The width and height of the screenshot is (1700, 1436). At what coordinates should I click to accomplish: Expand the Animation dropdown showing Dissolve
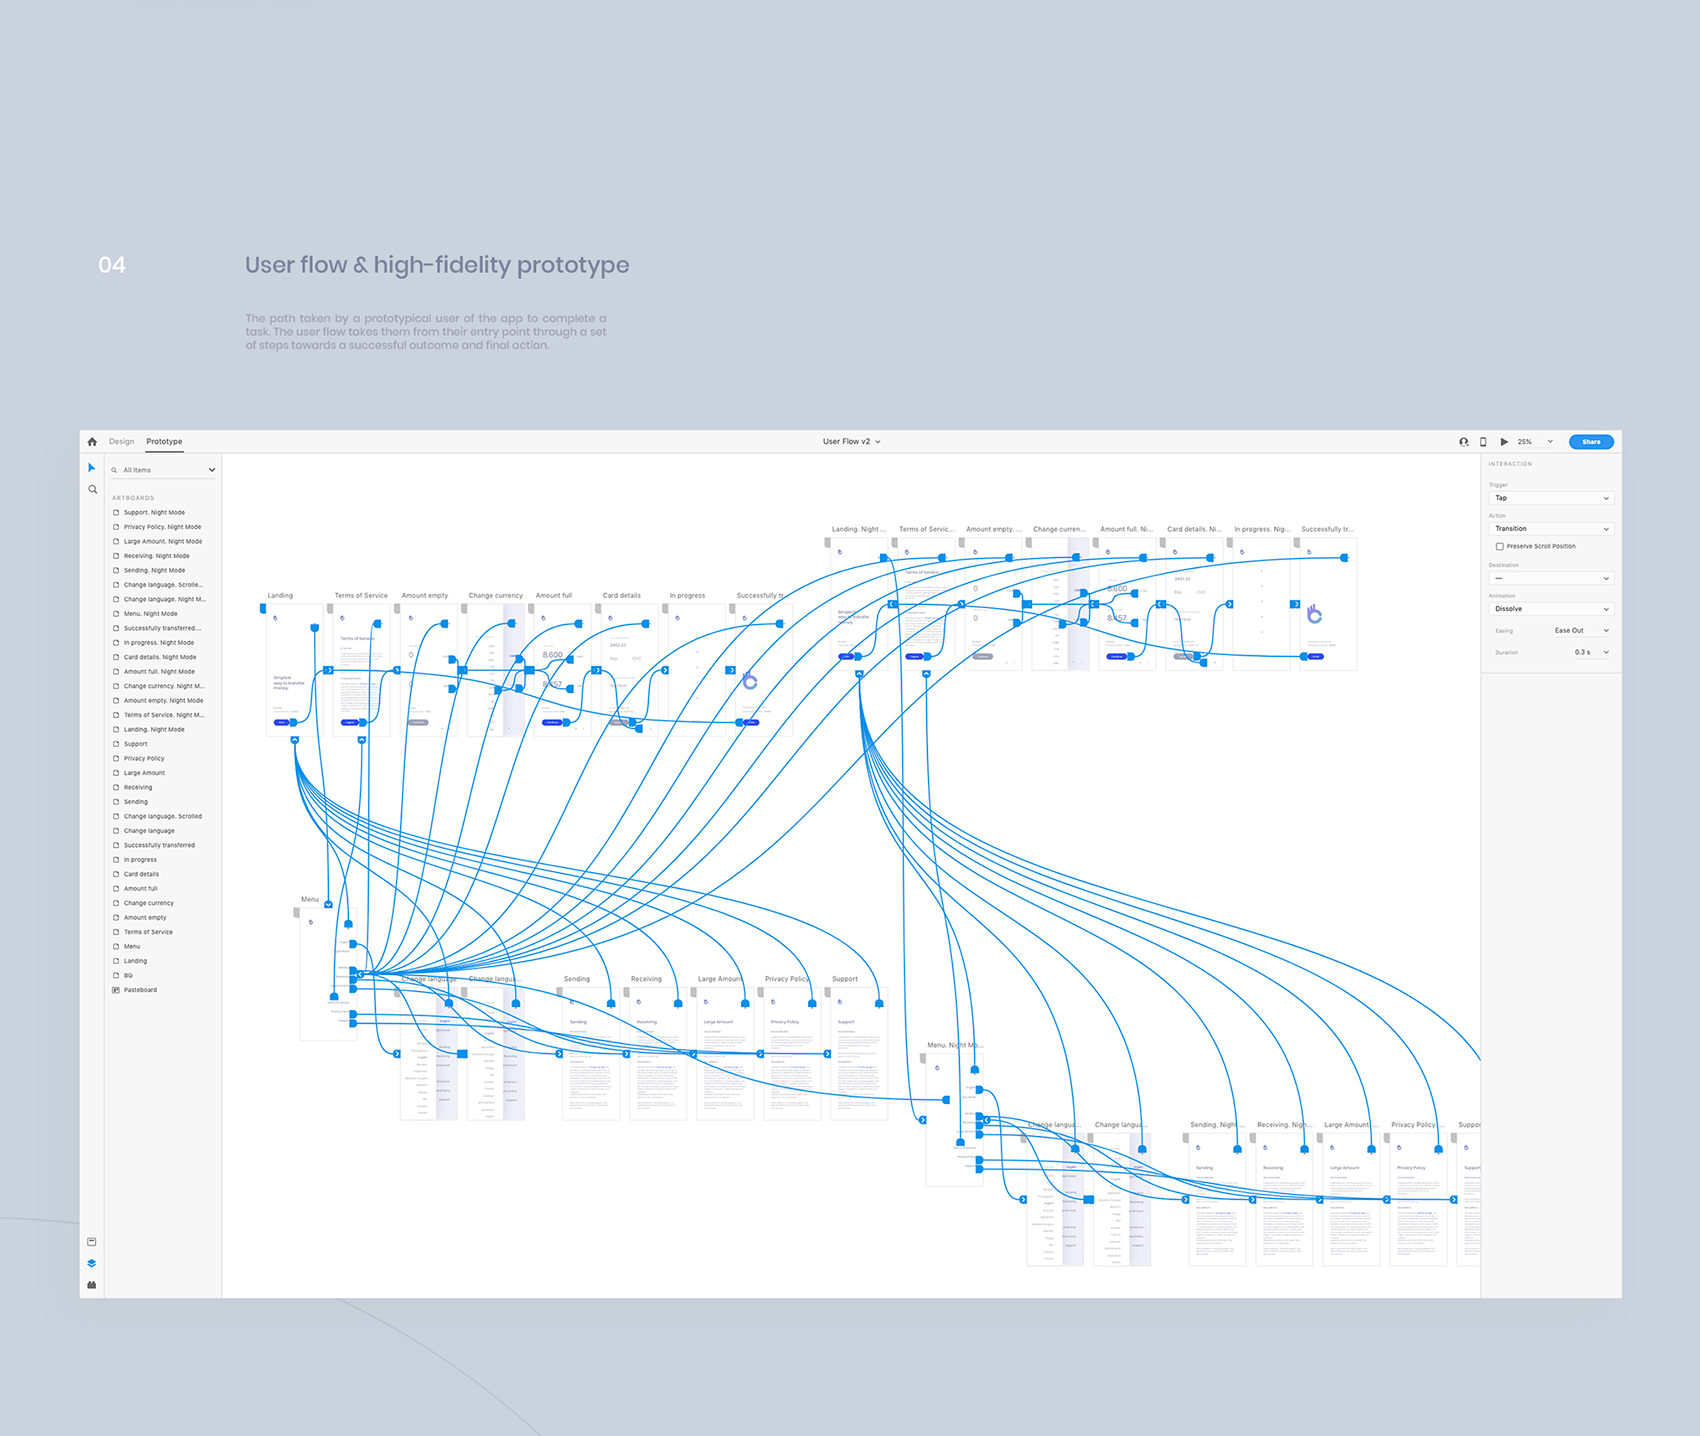pos(1551,609)
